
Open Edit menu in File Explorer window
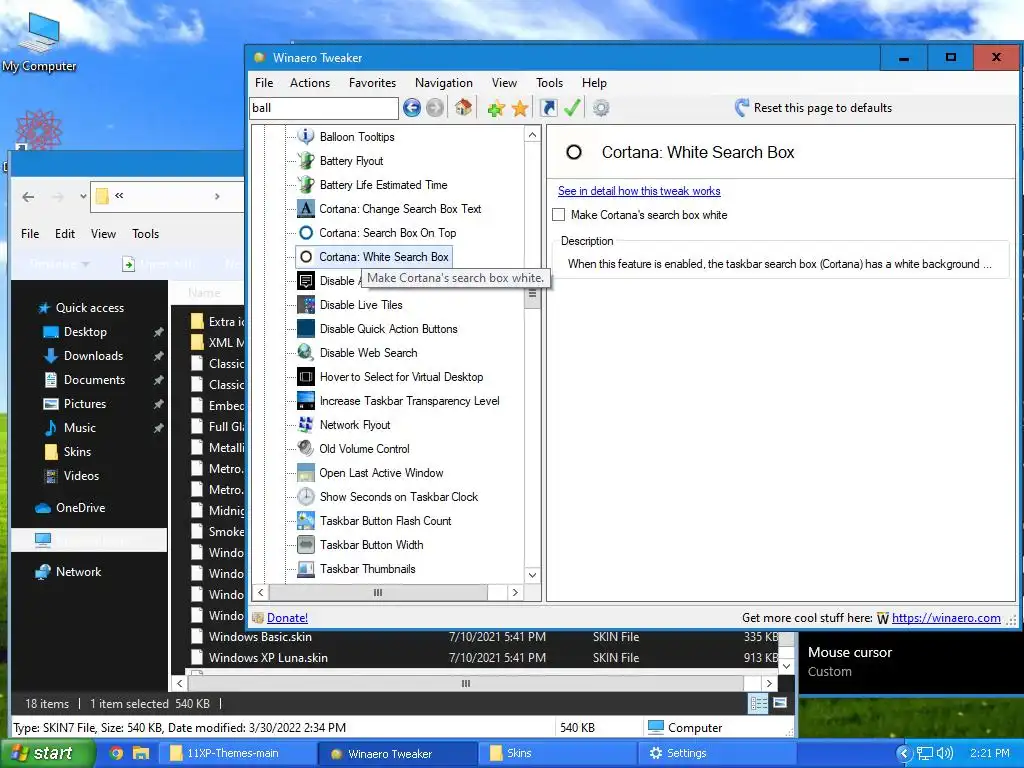pos(65,234)
